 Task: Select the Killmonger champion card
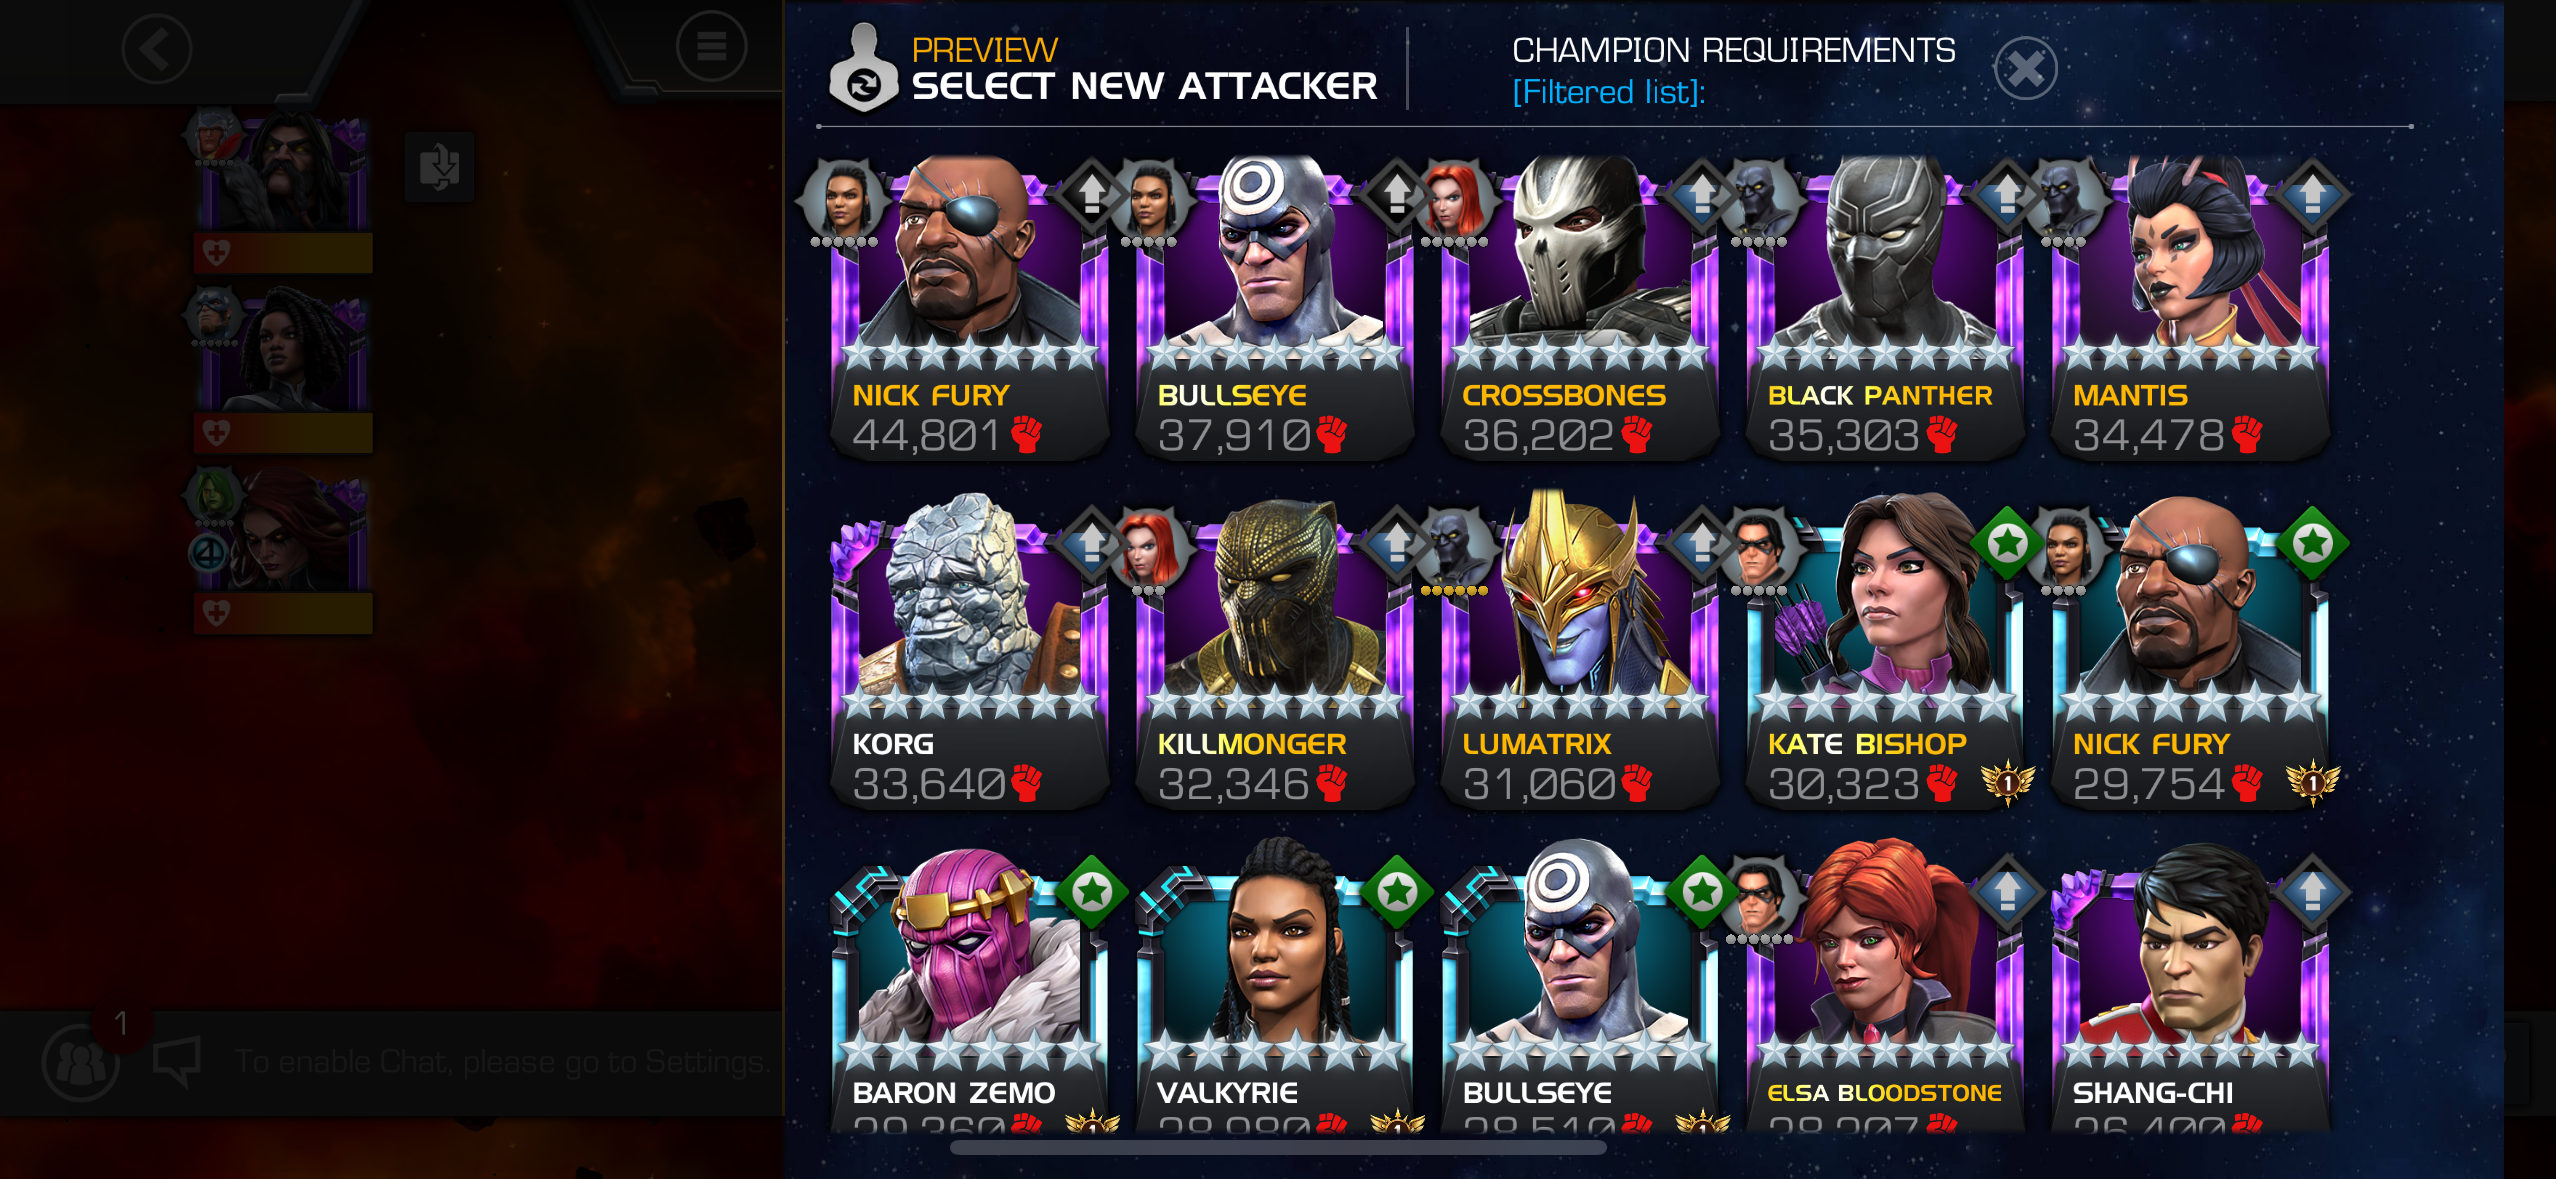pyautogui.click(x=1275, y=651)
